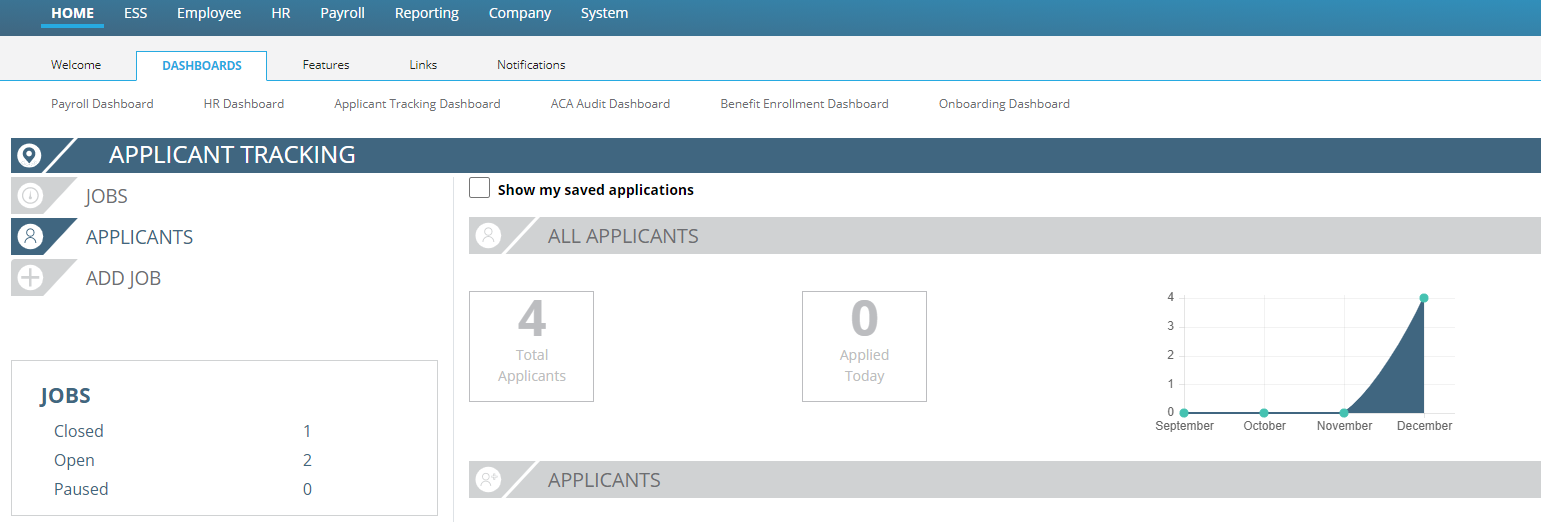Open the Company main menu
This screenshot has width=1541, height=522.
tap(520, 13)
